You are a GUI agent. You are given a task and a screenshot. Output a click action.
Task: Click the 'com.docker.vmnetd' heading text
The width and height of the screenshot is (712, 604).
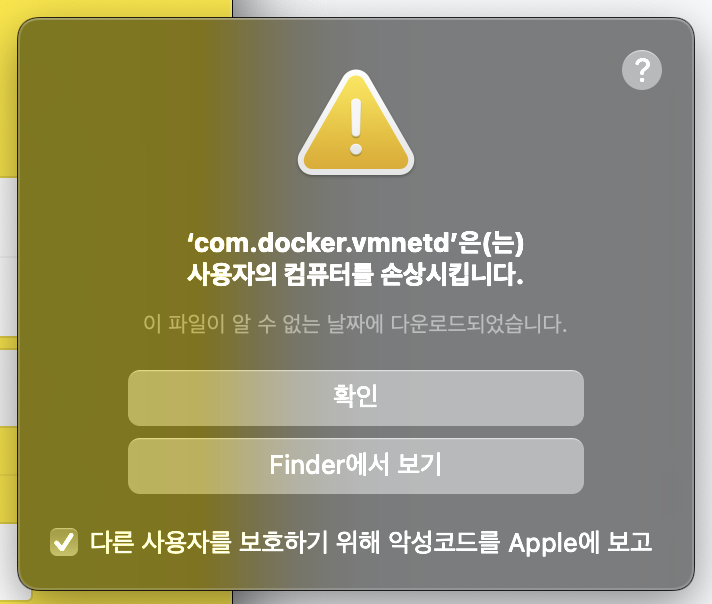[322, 243]
